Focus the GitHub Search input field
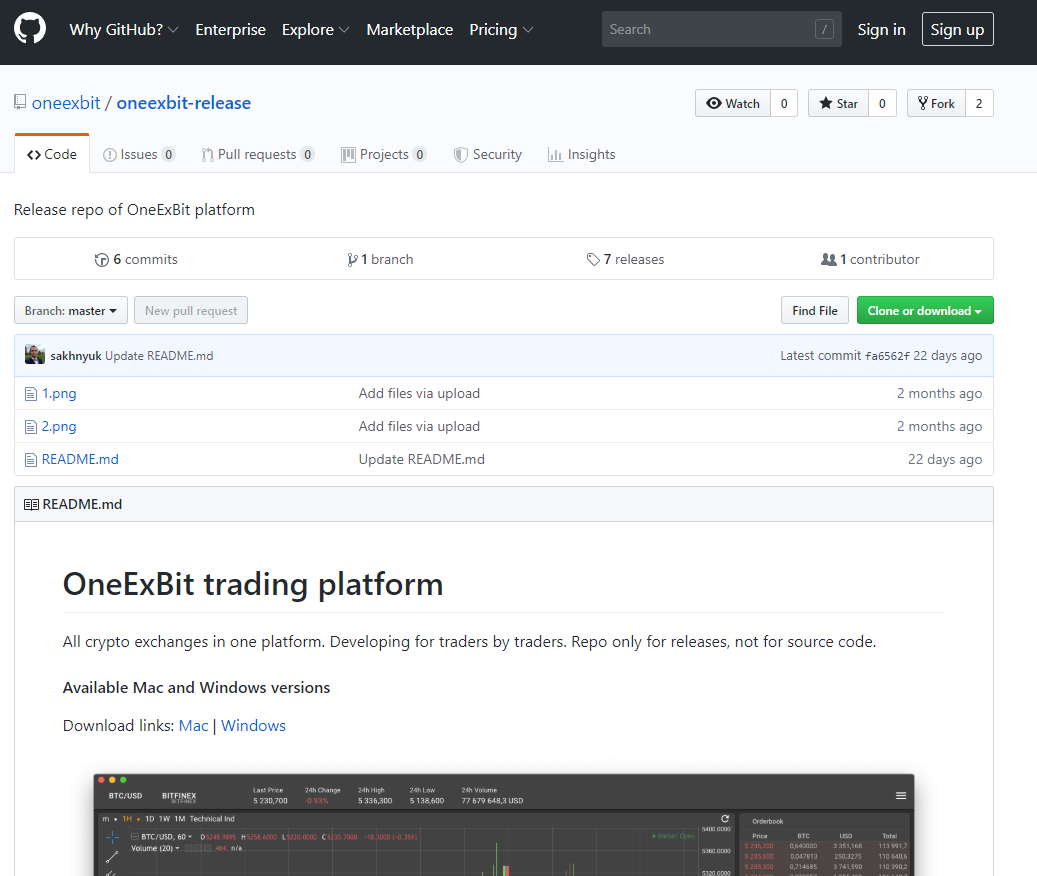 pos(722,29)
